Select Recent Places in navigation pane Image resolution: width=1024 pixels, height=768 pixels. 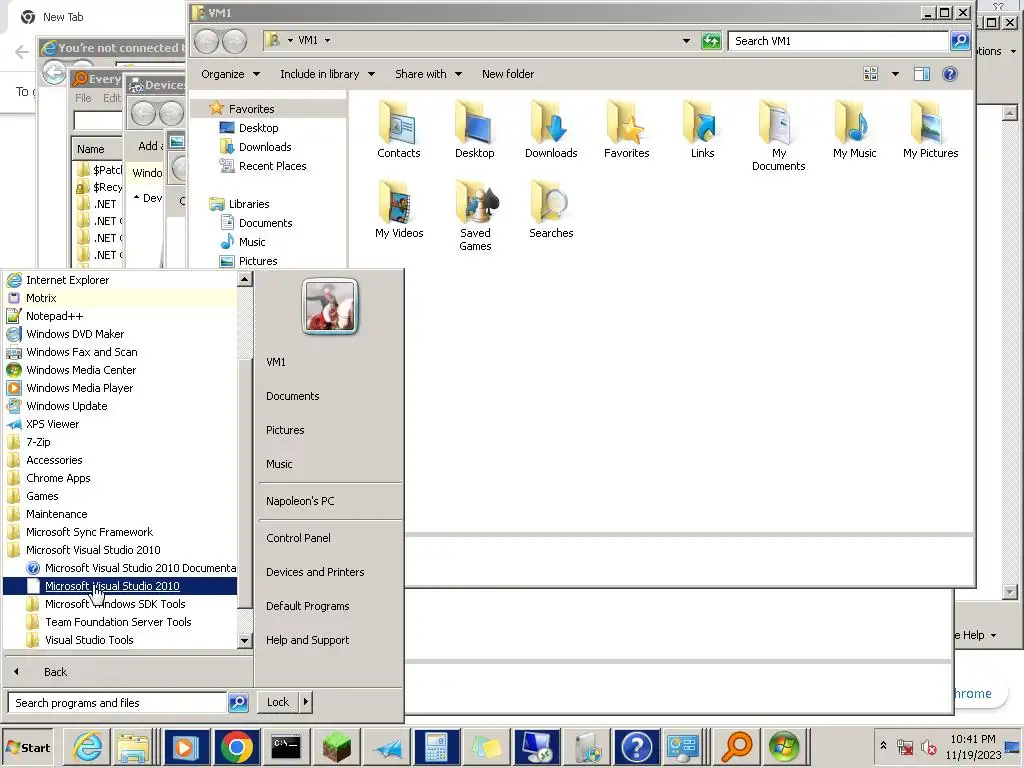[x=272, y=166]
